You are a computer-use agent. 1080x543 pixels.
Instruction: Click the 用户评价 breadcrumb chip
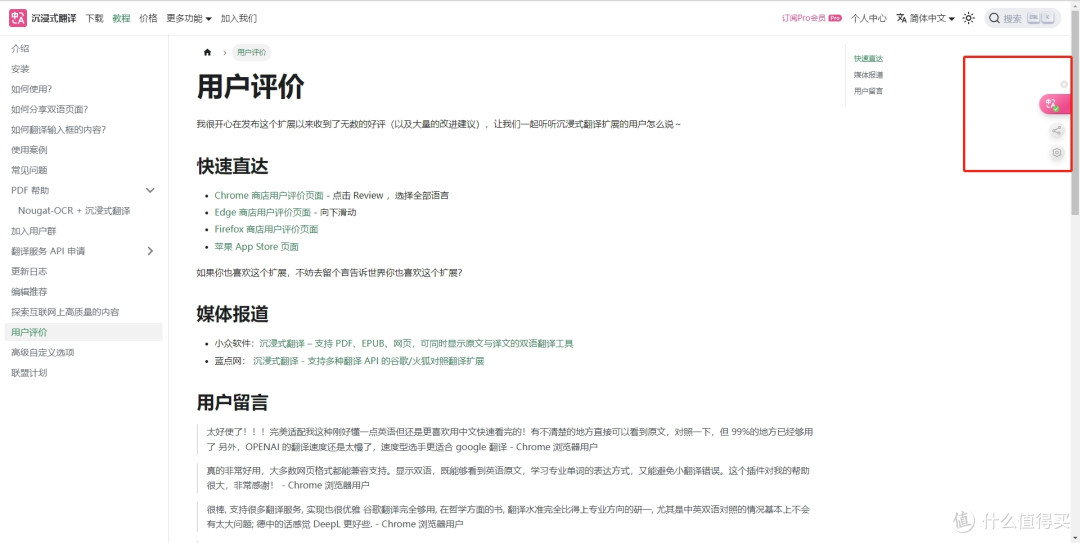coord(251,52)
